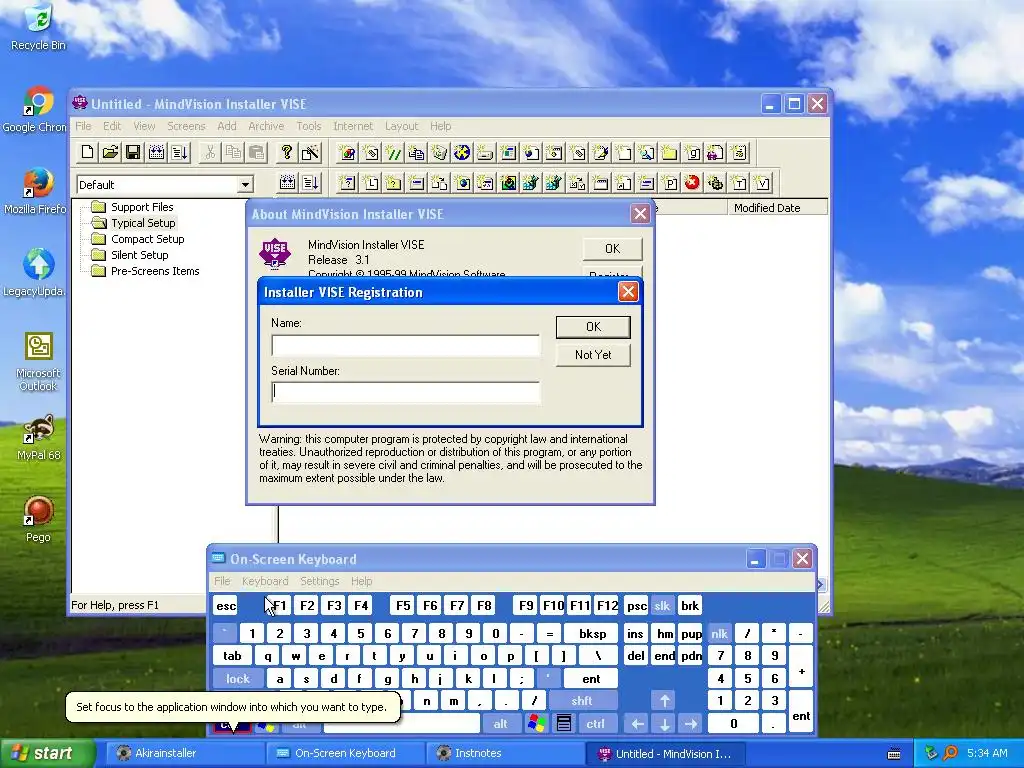Click the question mark Help toolbar icon
The image size is (1024, 768).
[x=286, y=153]
